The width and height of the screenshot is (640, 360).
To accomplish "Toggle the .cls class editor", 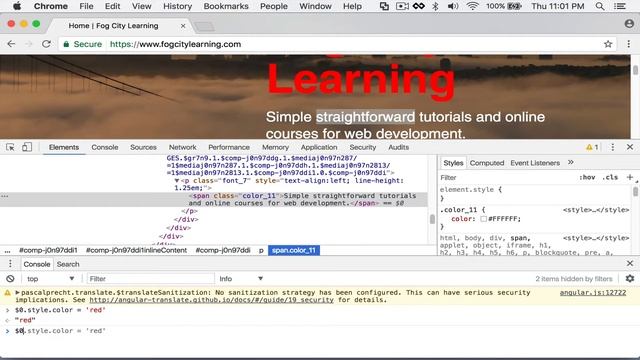I will [610, 177].
